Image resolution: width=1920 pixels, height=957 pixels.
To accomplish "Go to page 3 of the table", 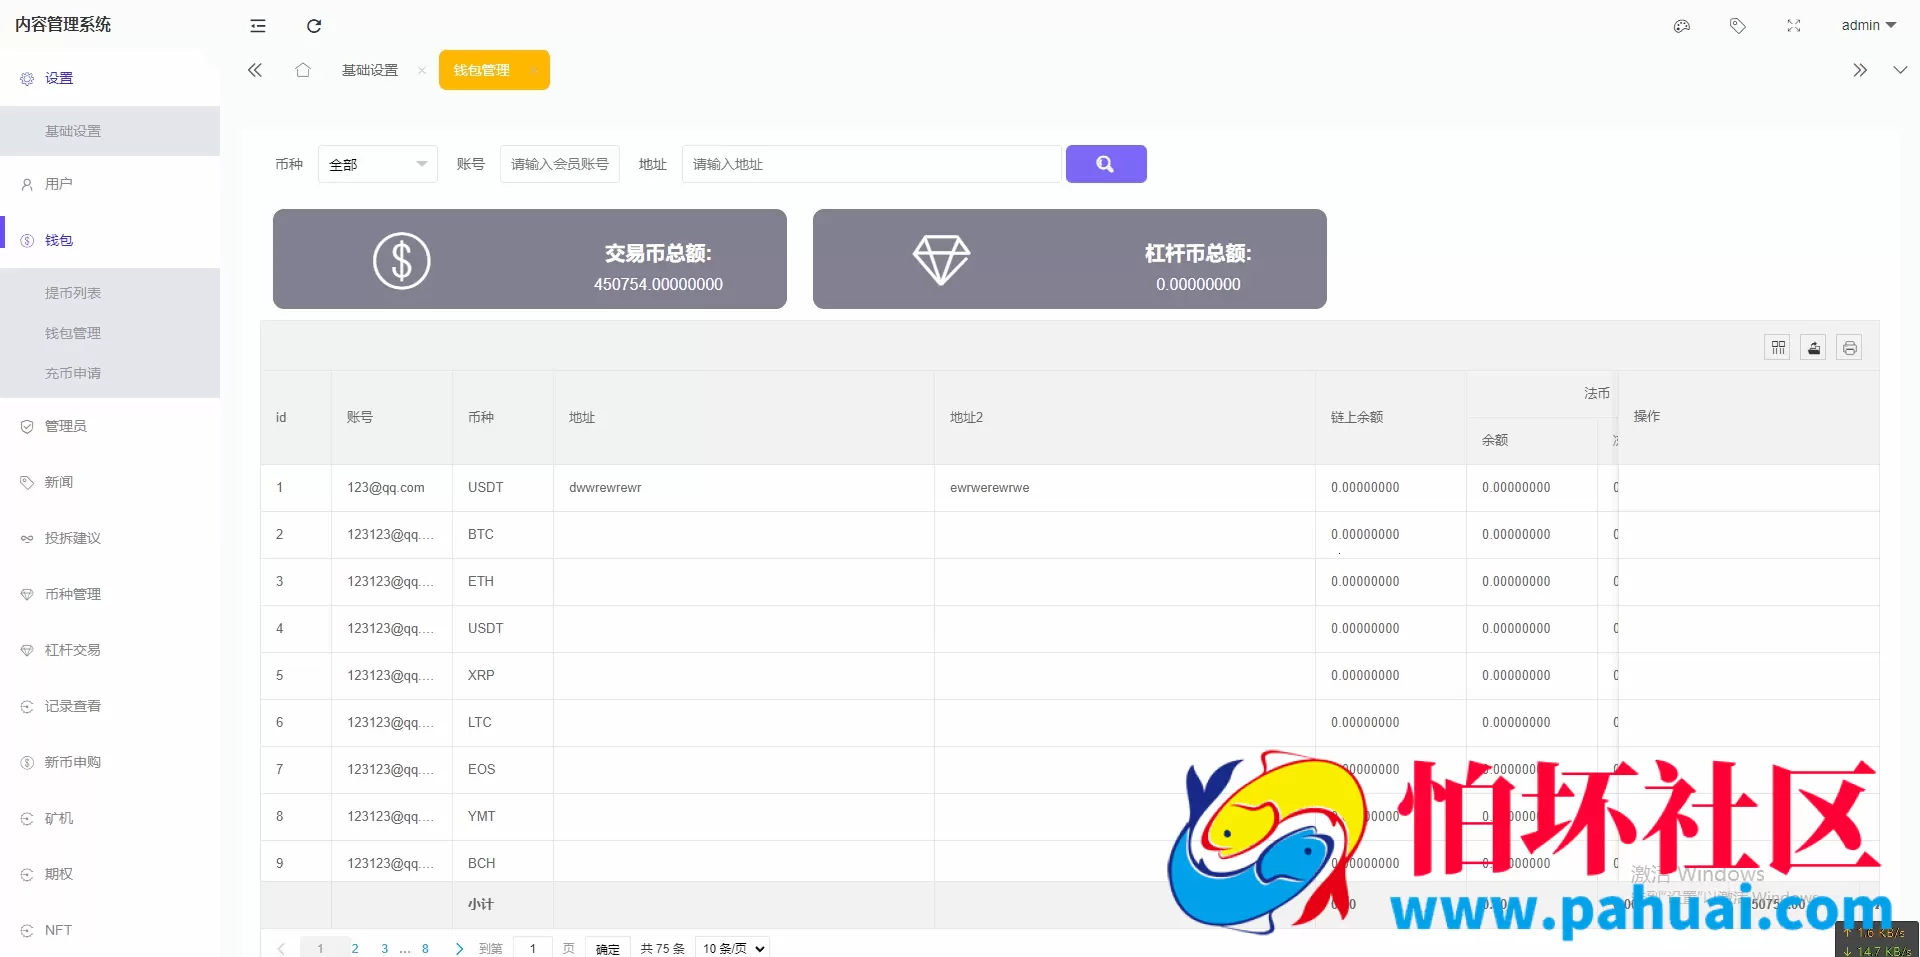I will (x=385, y=948).
